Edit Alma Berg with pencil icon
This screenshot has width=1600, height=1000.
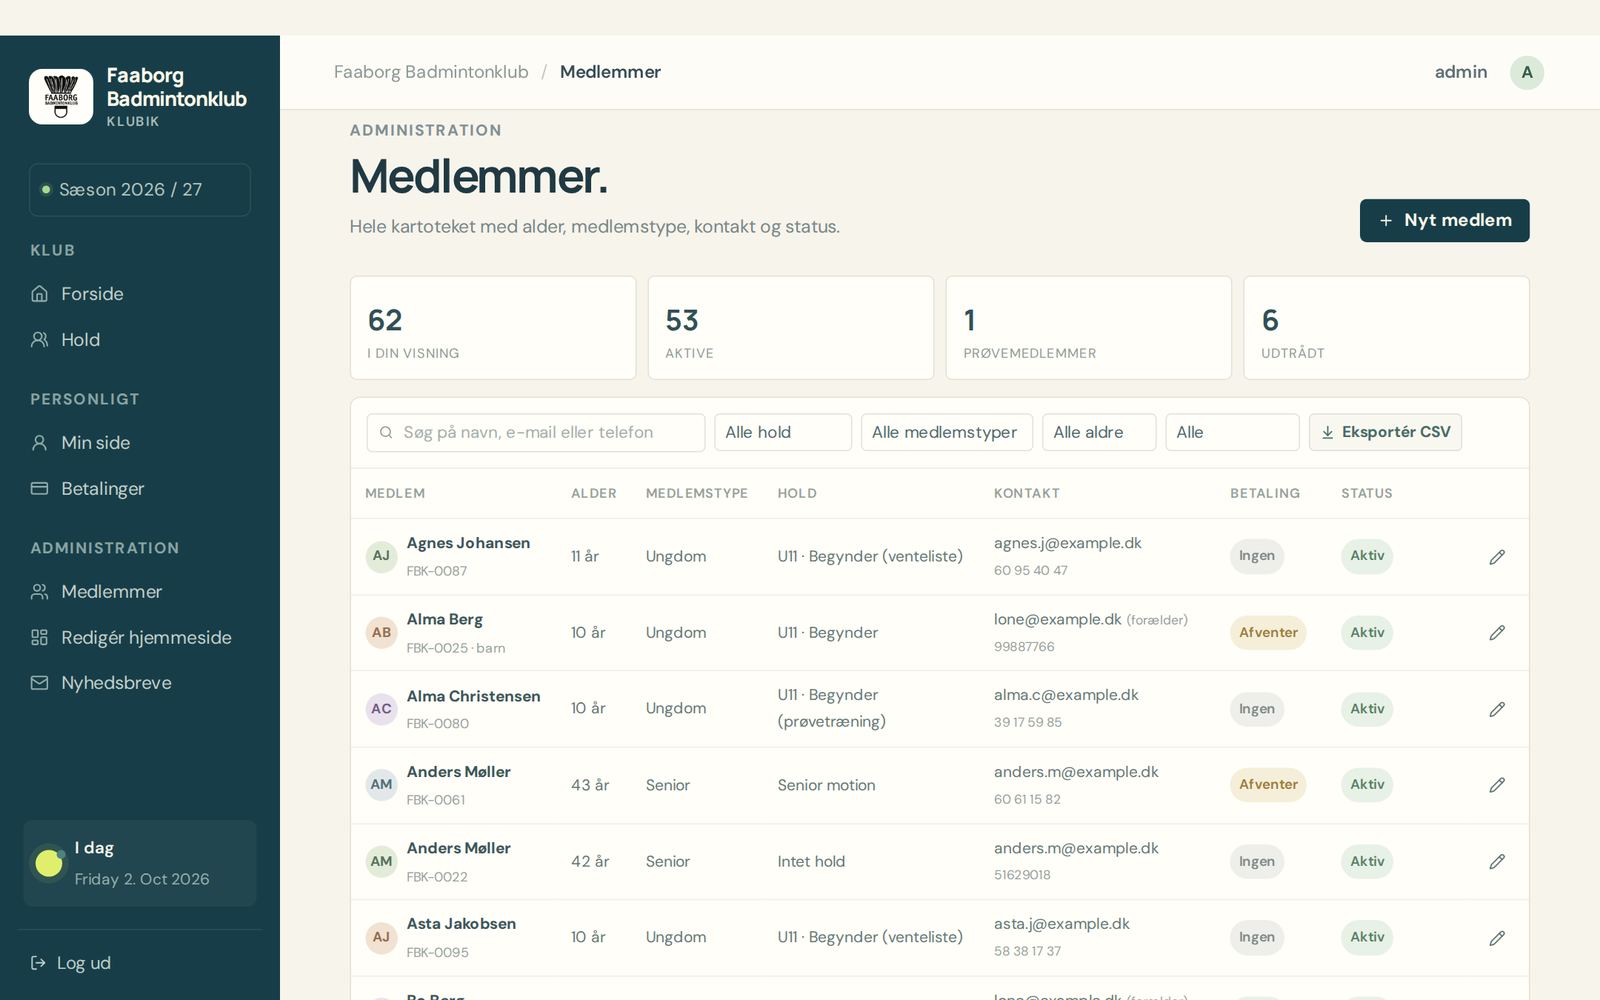tap(1497, 633)
